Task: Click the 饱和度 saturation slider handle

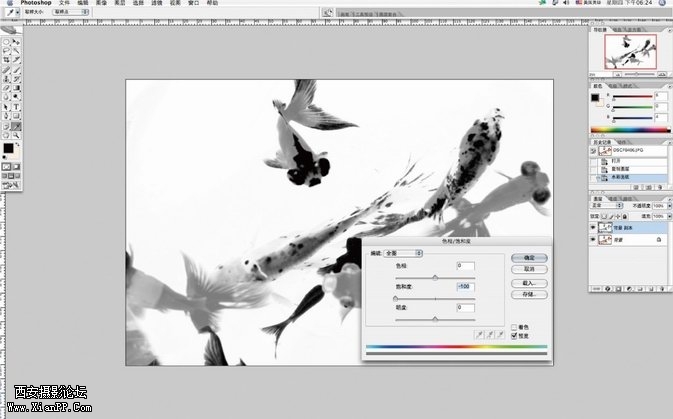Action: coord(395,298)
